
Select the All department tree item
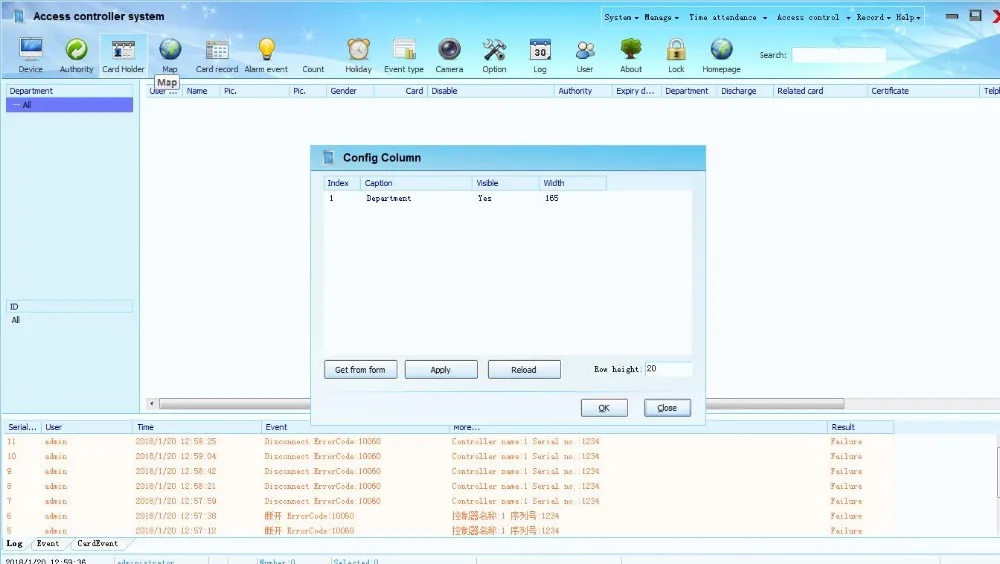coord(70,105)
